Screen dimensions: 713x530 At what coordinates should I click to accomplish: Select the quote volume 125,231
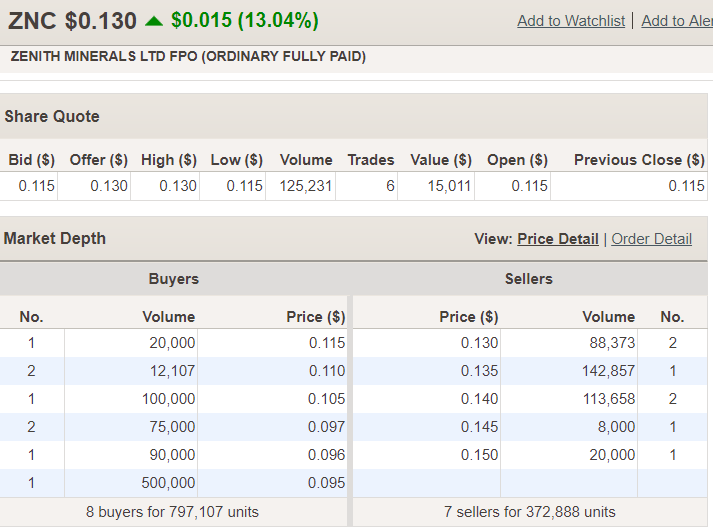(x=306, y=186)
